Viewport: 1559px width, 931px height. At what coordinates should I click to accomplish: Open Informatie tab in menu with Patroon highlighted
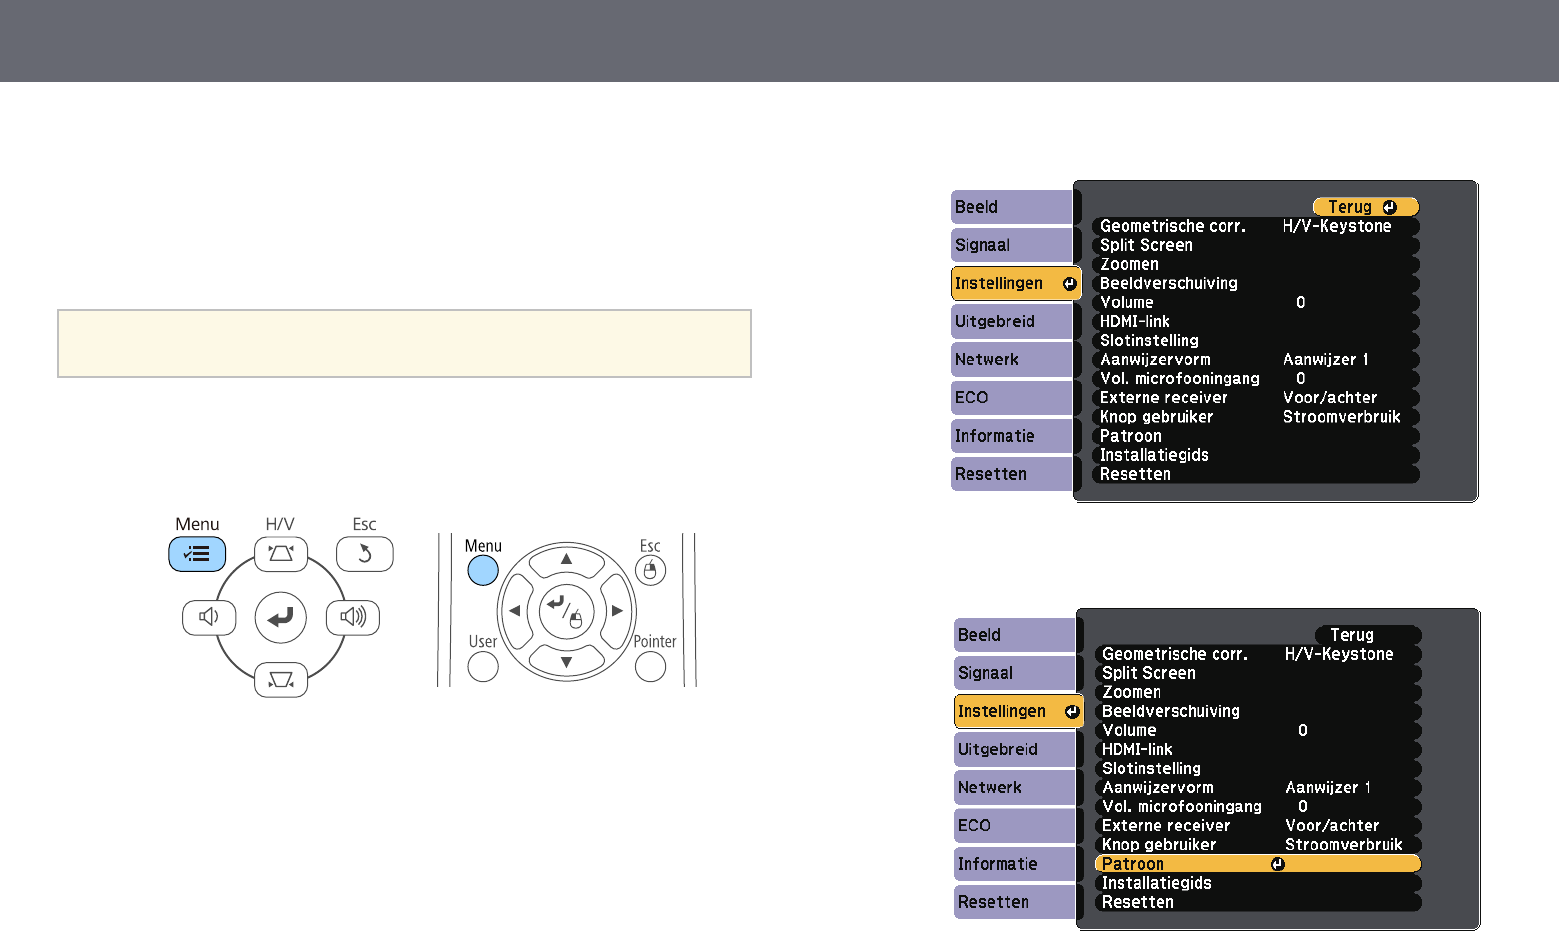[1015, 864]
